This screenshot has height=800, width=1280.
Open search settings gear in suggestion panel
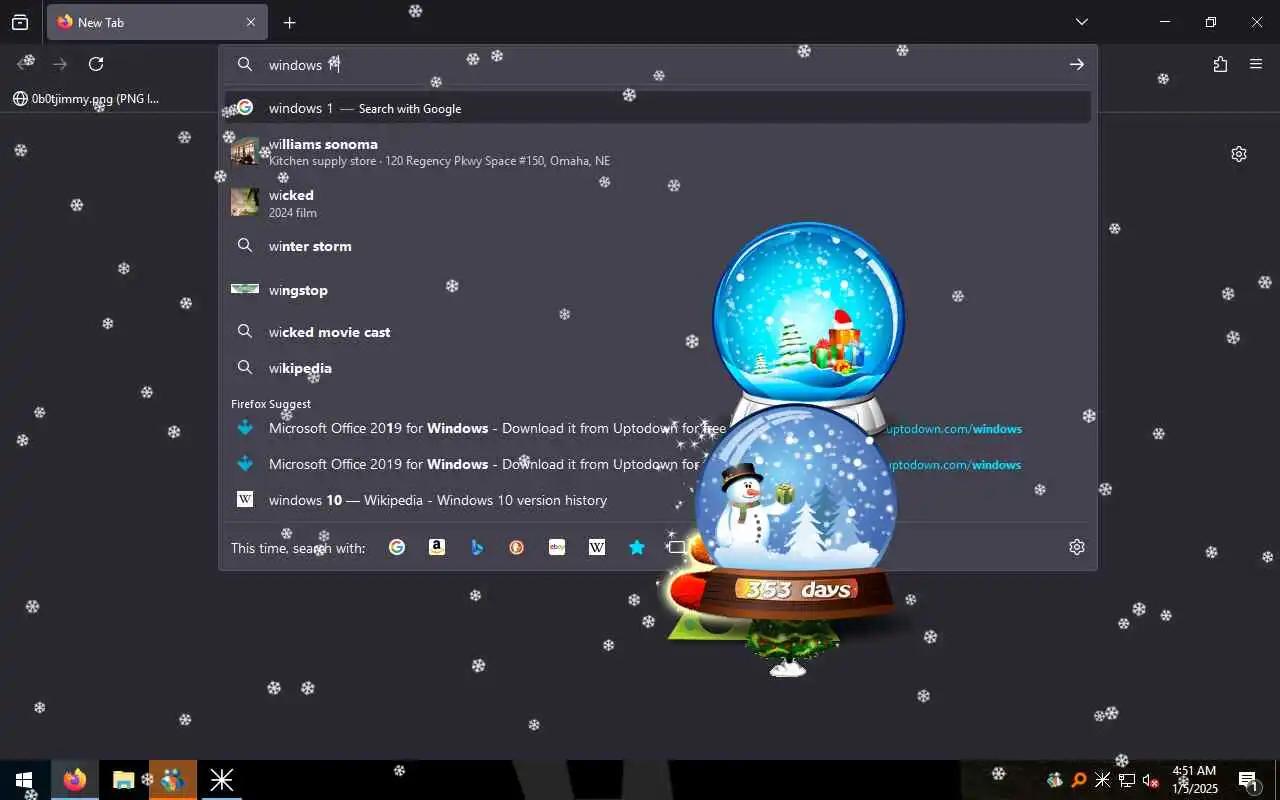click(1077, 547)
